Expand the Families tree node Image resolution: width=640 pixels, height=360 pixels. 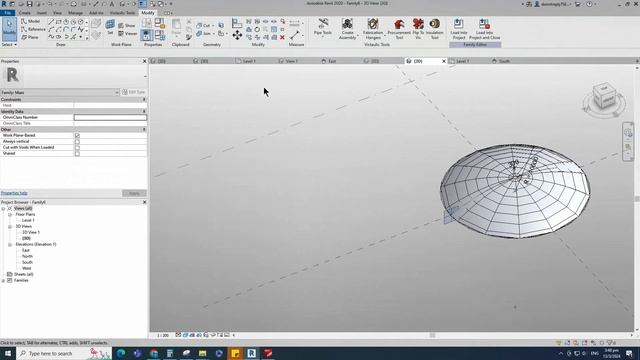[x=3, y=280]
